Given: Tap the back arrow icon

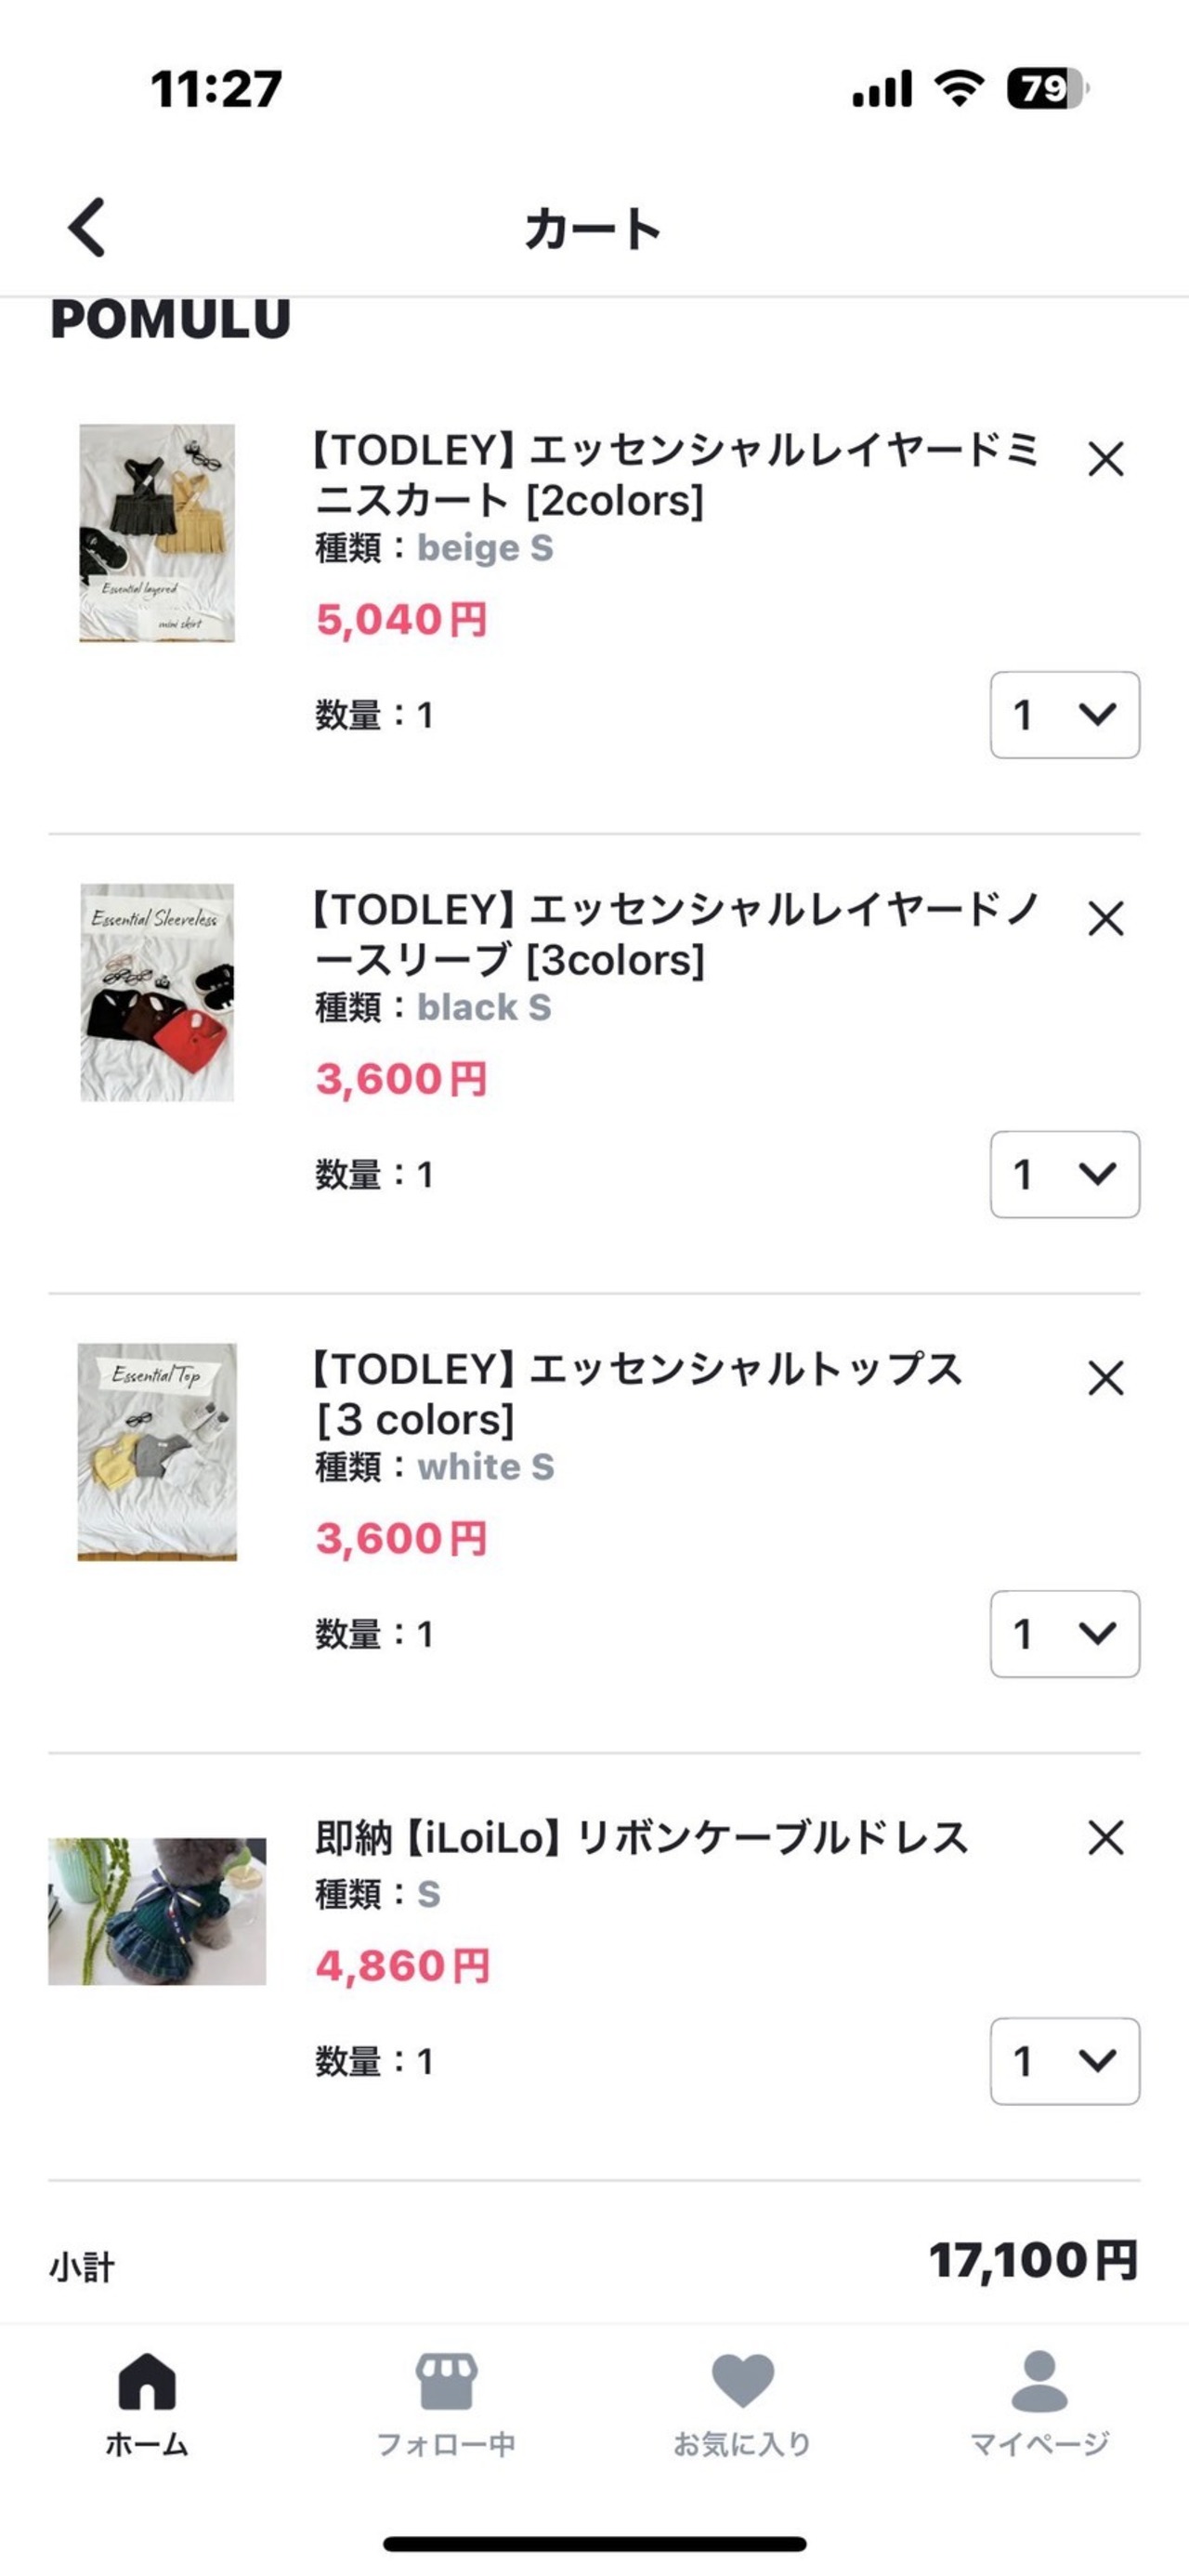Looking at the screenshot, I should (x=88, y=227).
